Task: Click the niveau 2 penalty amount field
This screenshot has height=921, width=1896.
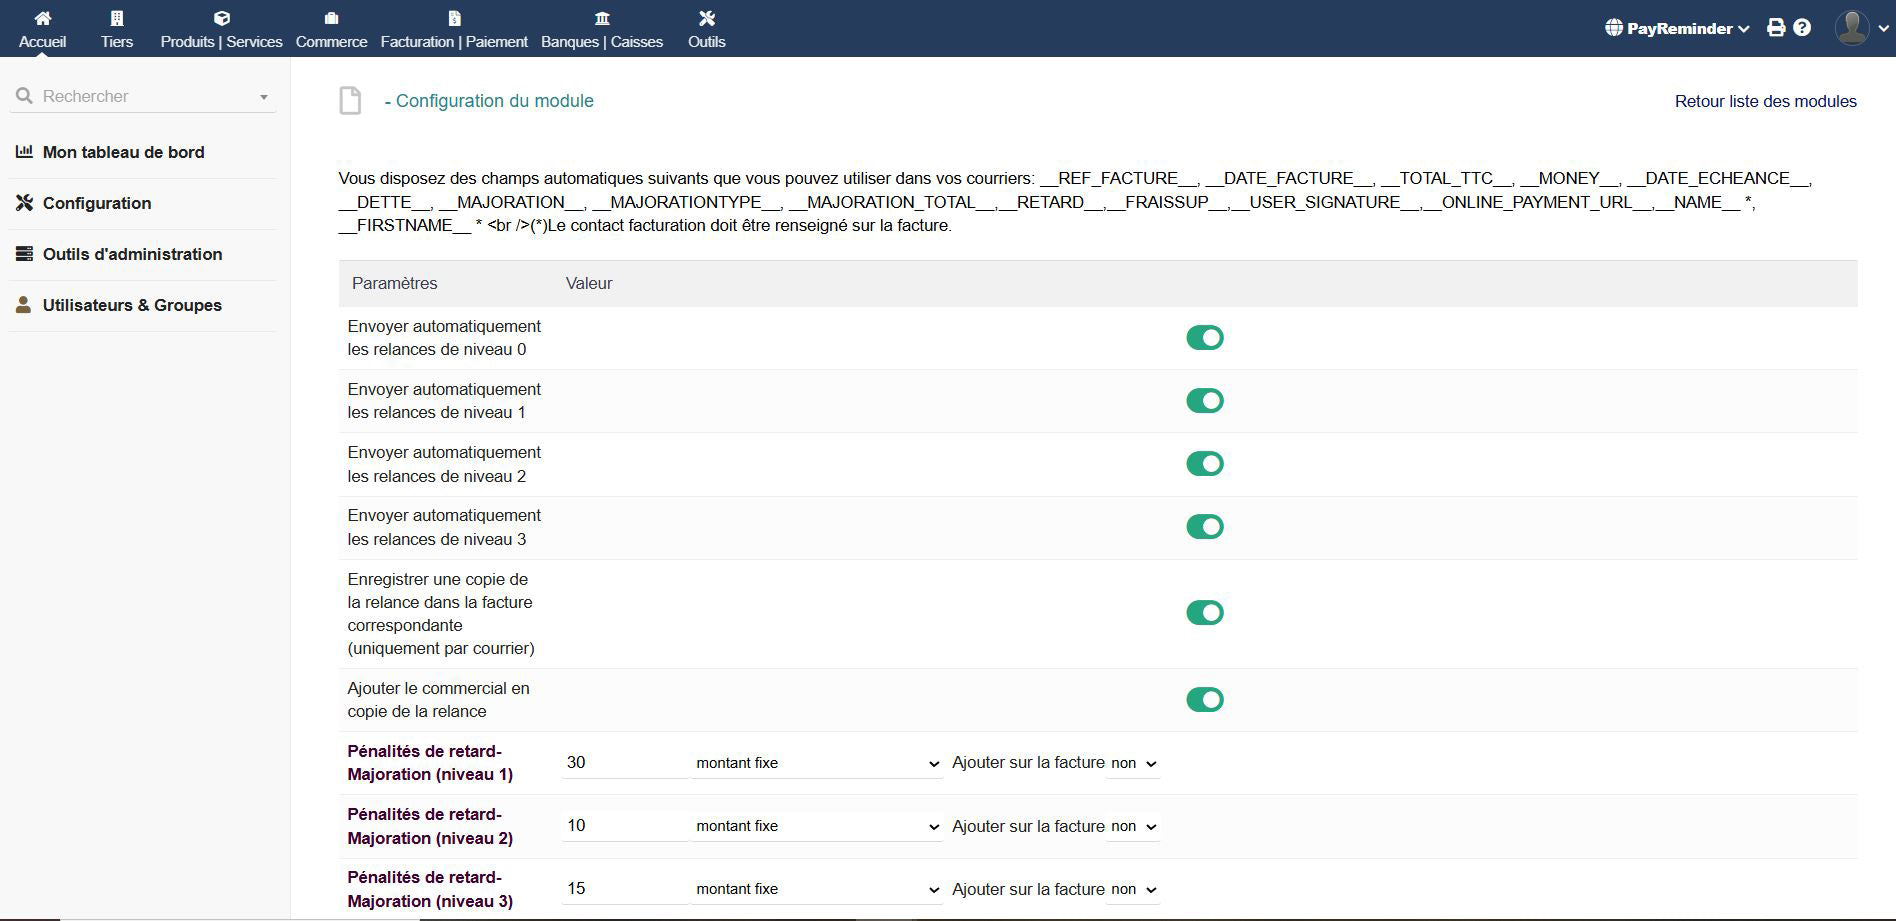Action: (x=624, y=826)
